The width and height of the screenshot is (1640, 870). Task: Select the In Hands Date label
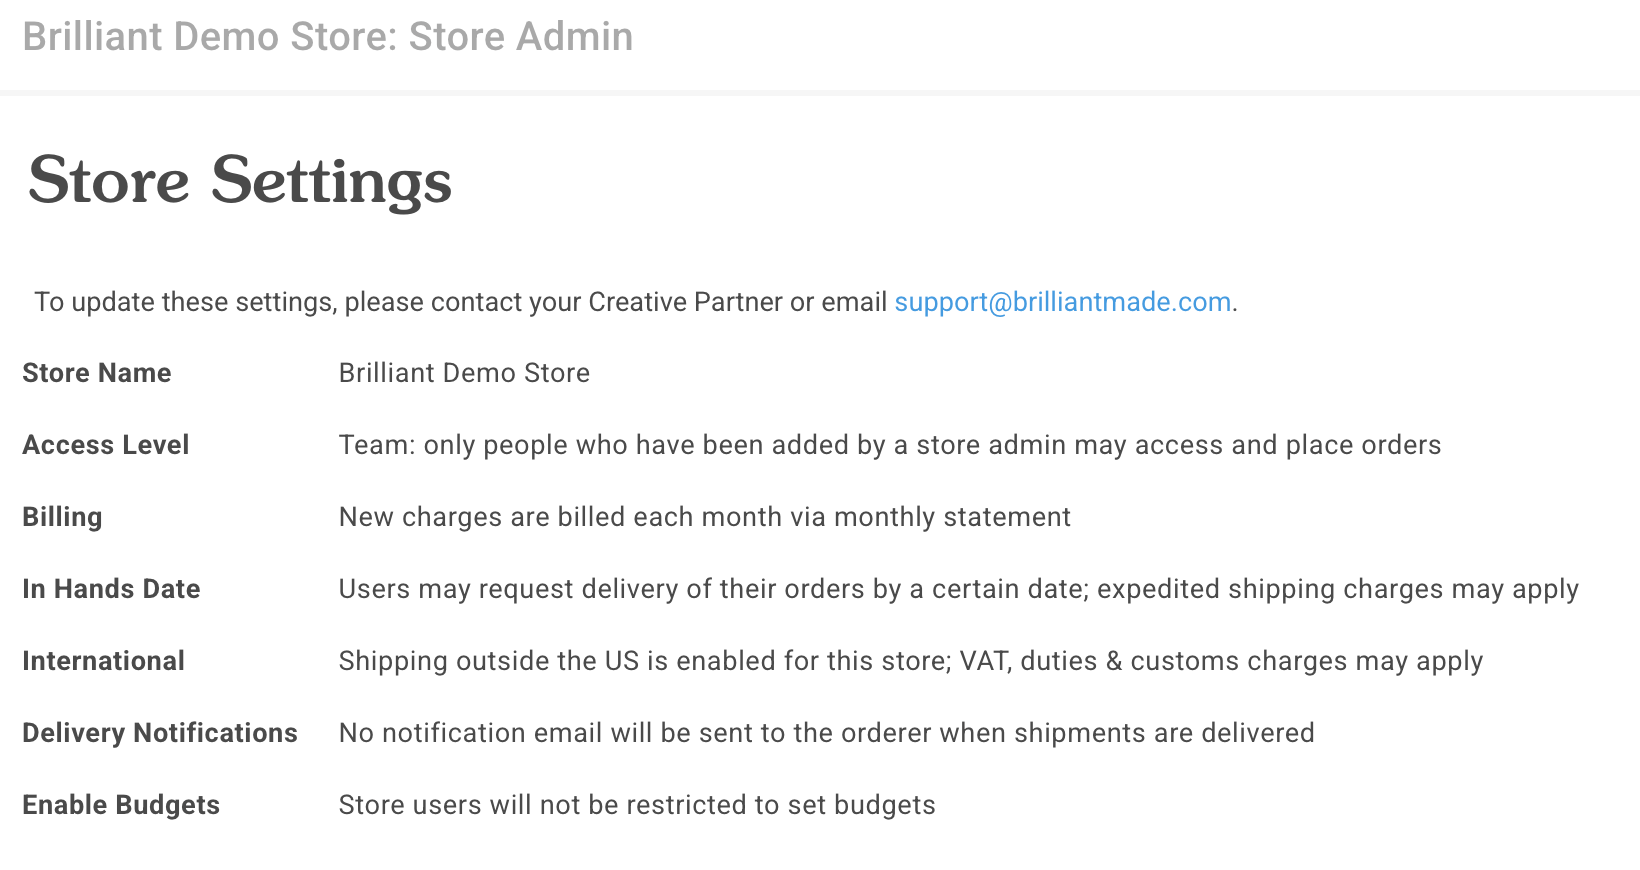click(x=111, y=589)
